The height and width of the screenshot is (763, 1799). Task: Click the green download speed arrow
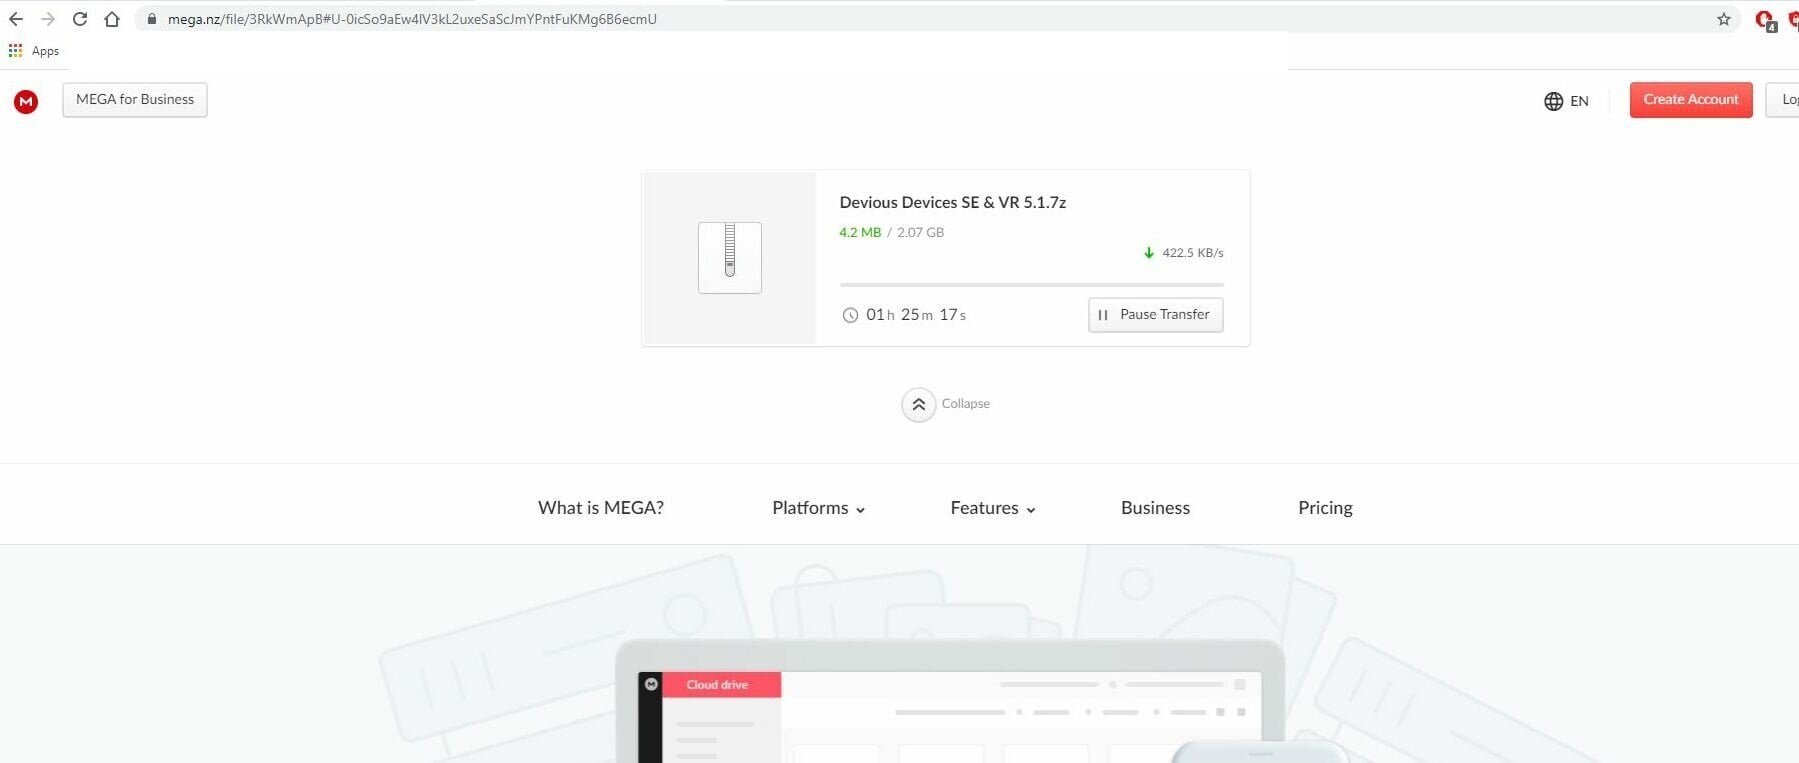(x=1149, y=253)
